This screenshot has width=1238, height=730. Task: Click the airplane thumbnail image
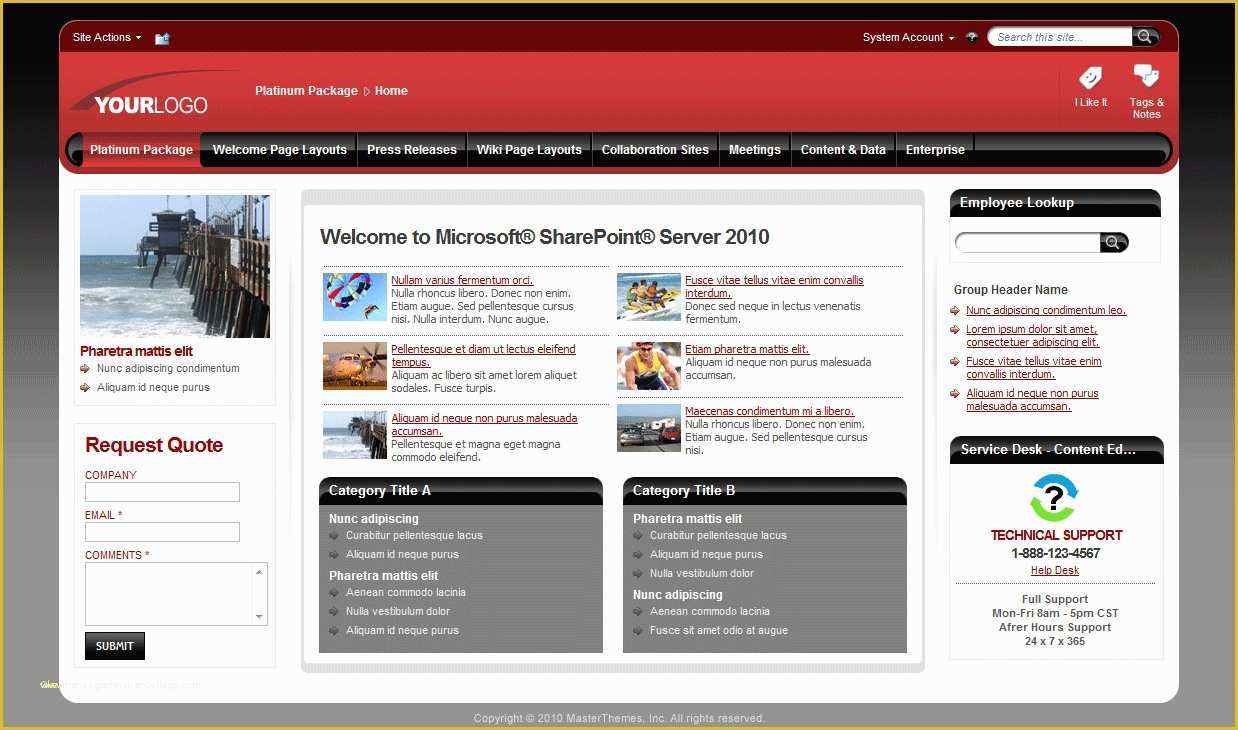(x=355, y=366)
